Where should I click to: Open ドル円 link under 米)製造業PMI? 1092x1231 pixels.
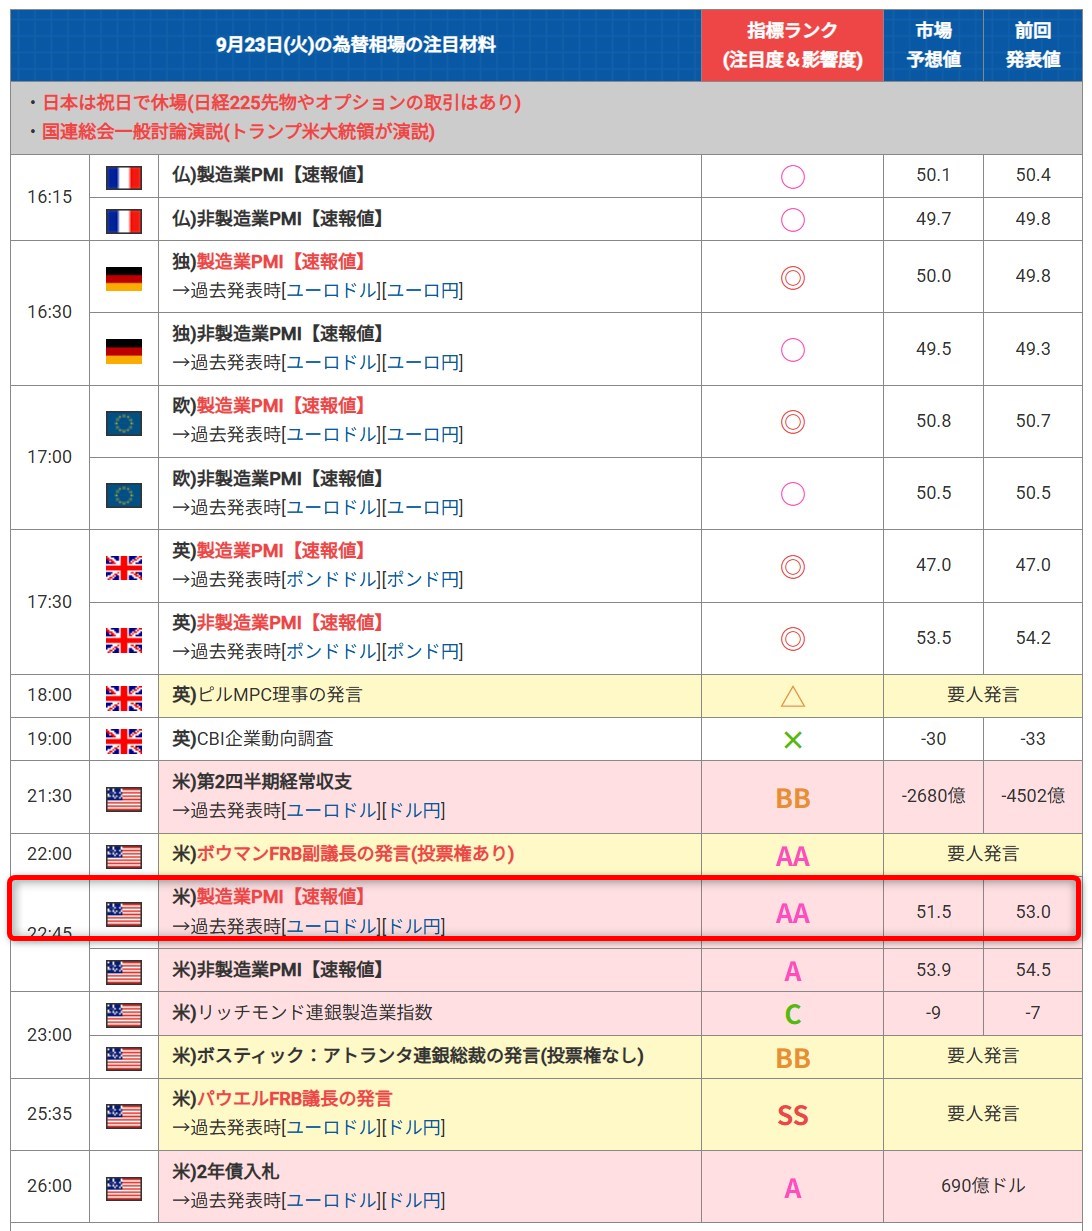point(415,927)
